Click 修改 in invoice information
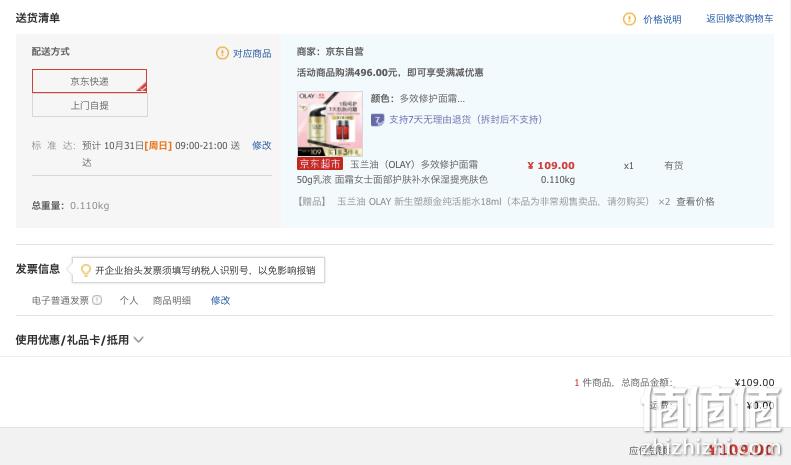791x465 pixels. (220, 300)
